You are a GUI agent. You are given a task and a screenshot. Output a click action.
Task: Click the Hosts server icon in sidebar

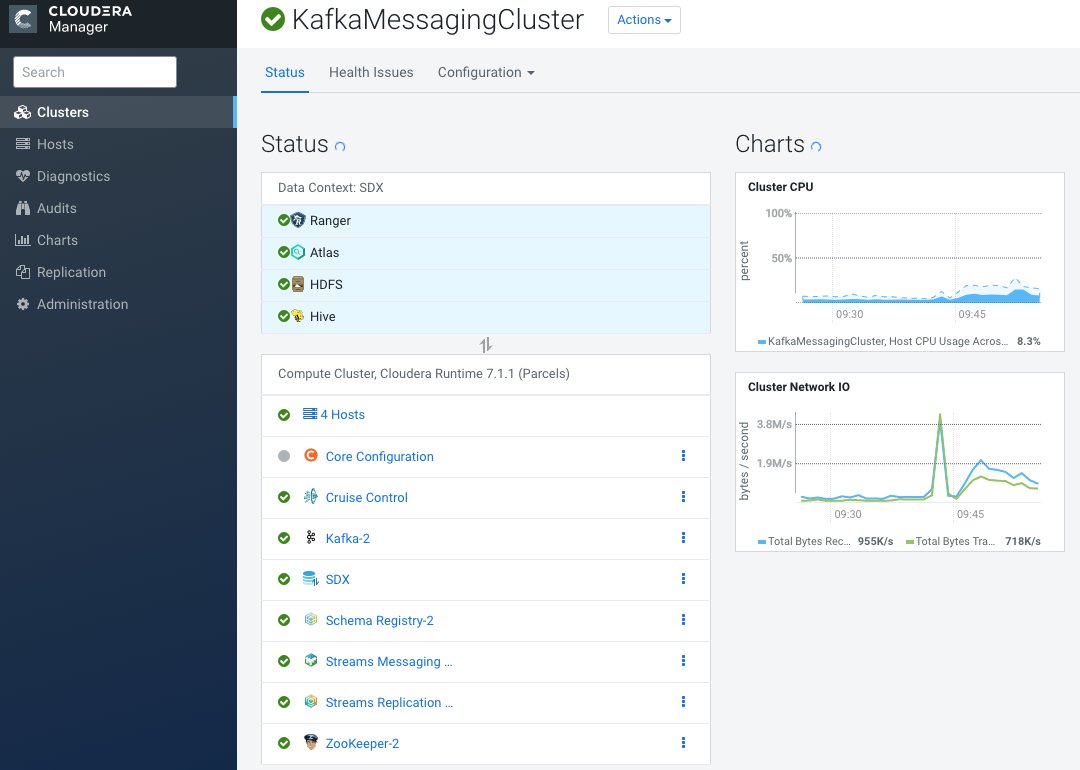(23, 144)
